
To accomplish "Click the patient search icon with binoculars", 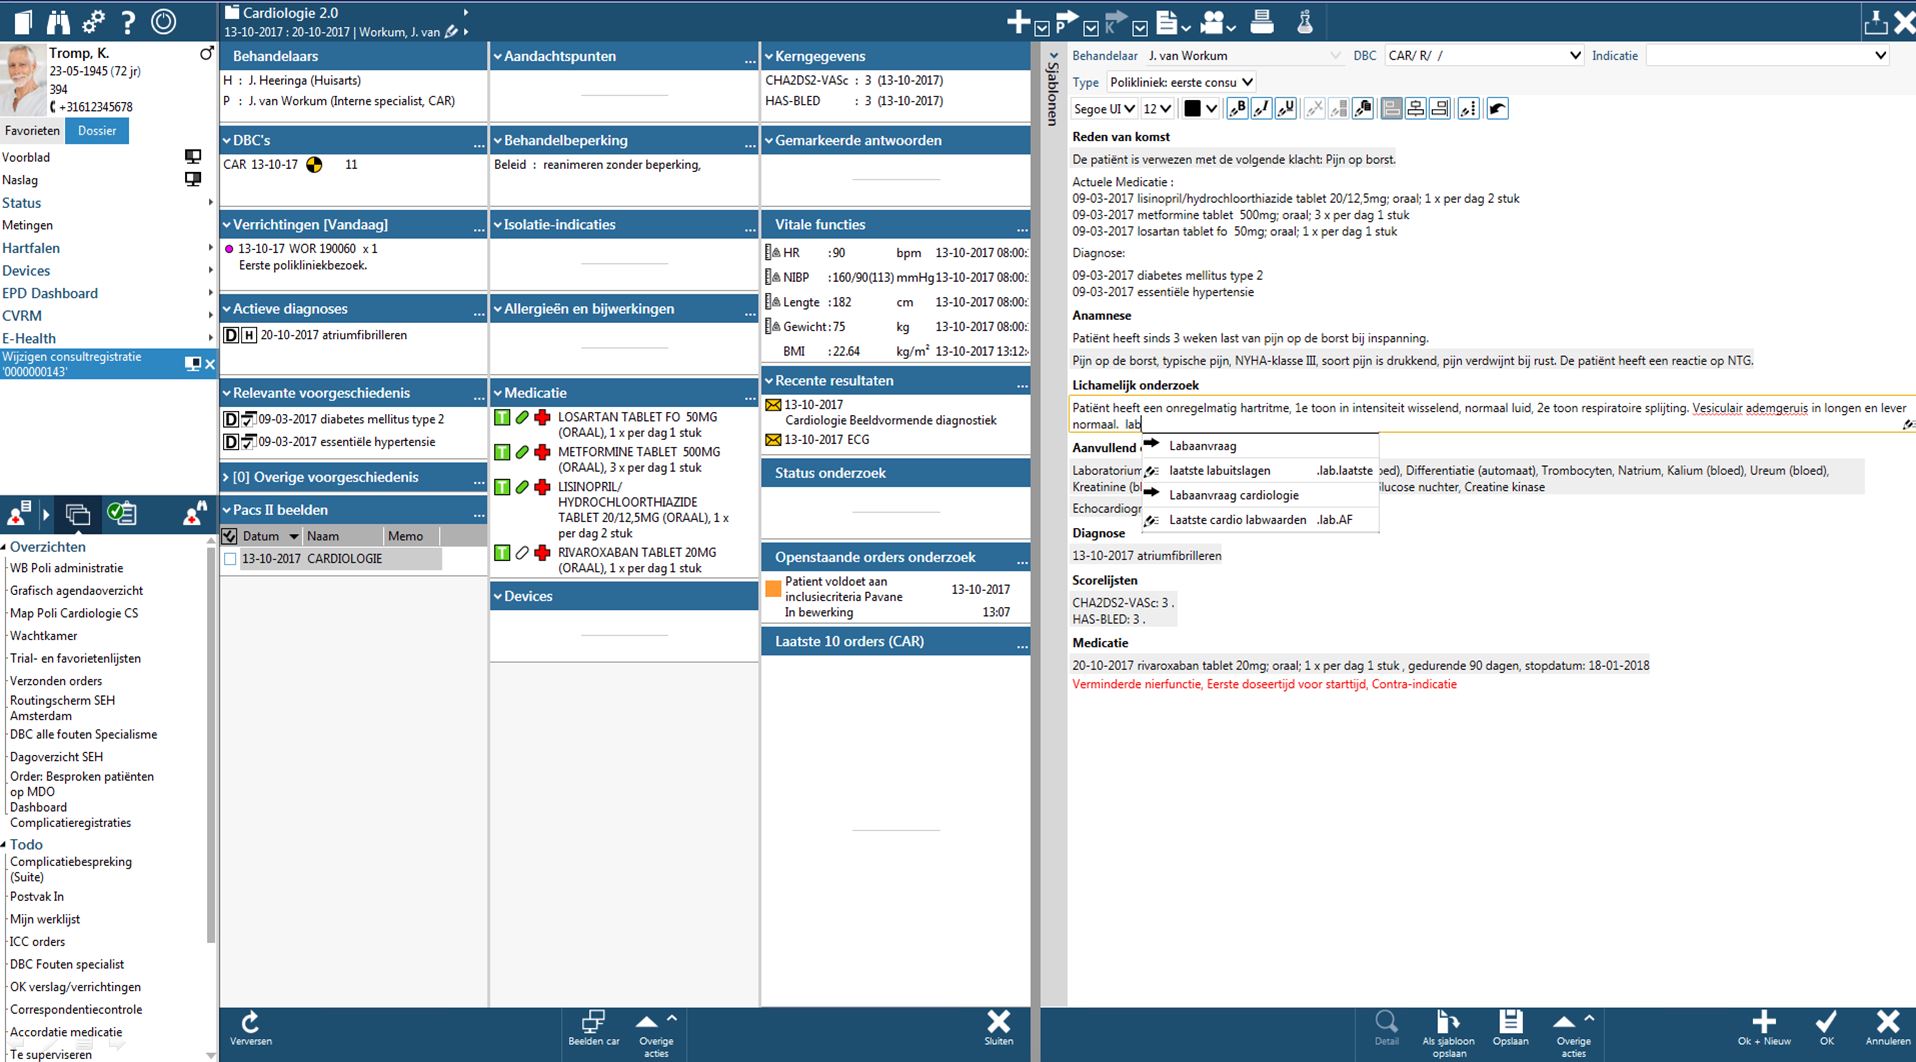I will 195,514.
